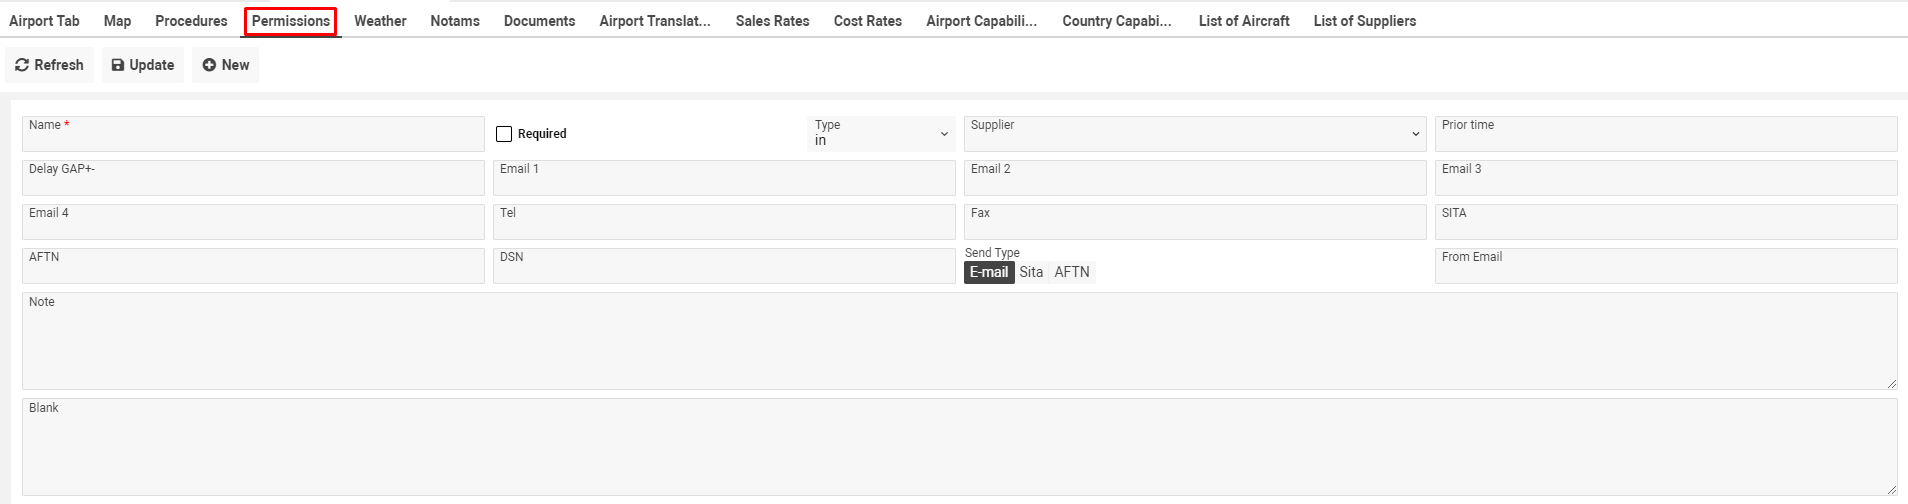Choose AFTN as Send Type

(x=1072, y=272)
